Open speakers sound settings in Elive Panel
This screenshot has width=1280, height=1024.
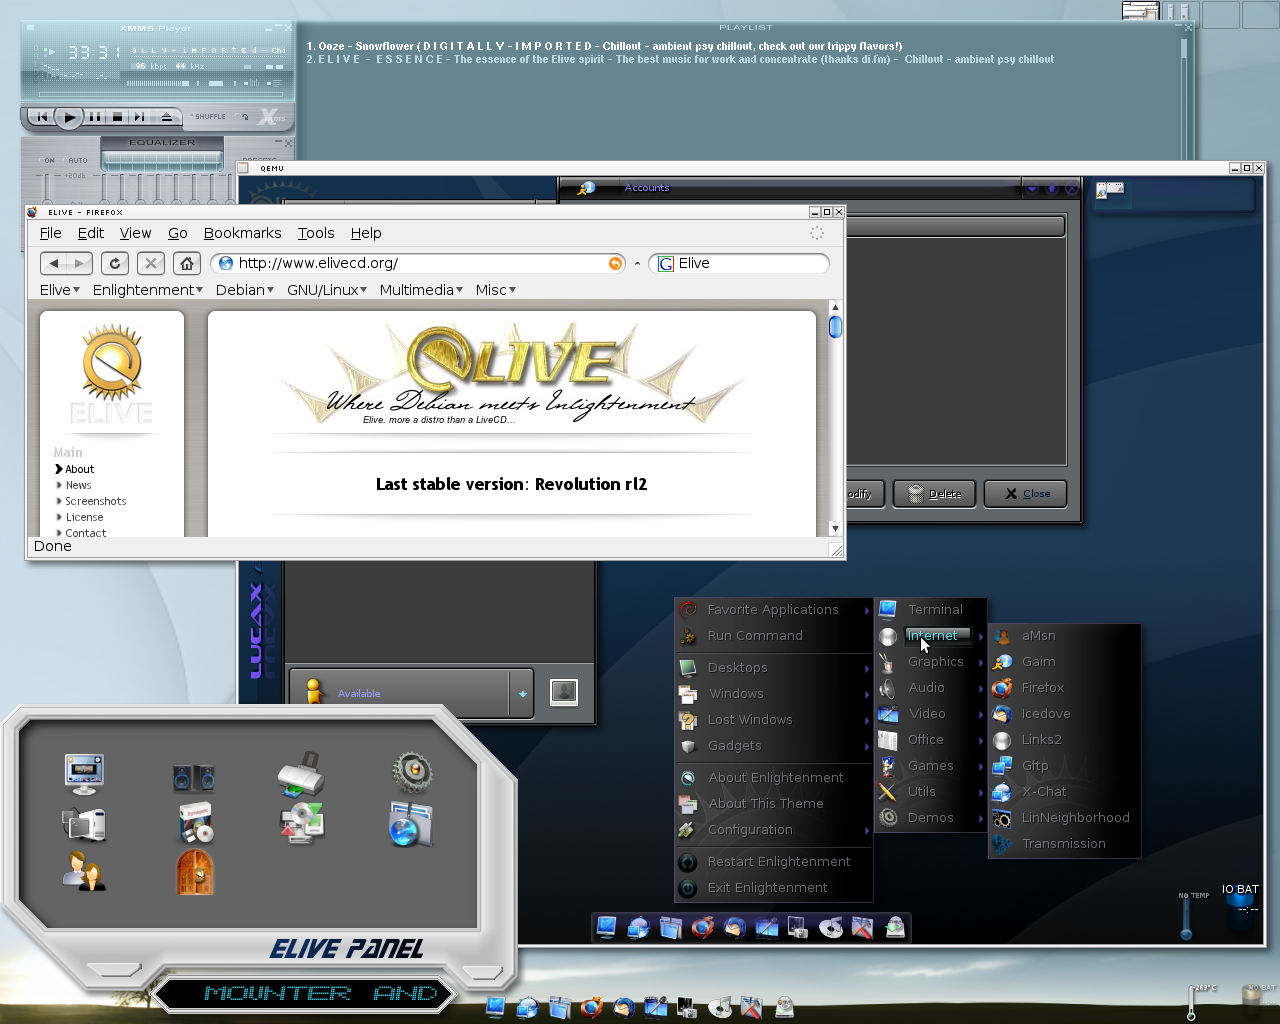point(193,776)
